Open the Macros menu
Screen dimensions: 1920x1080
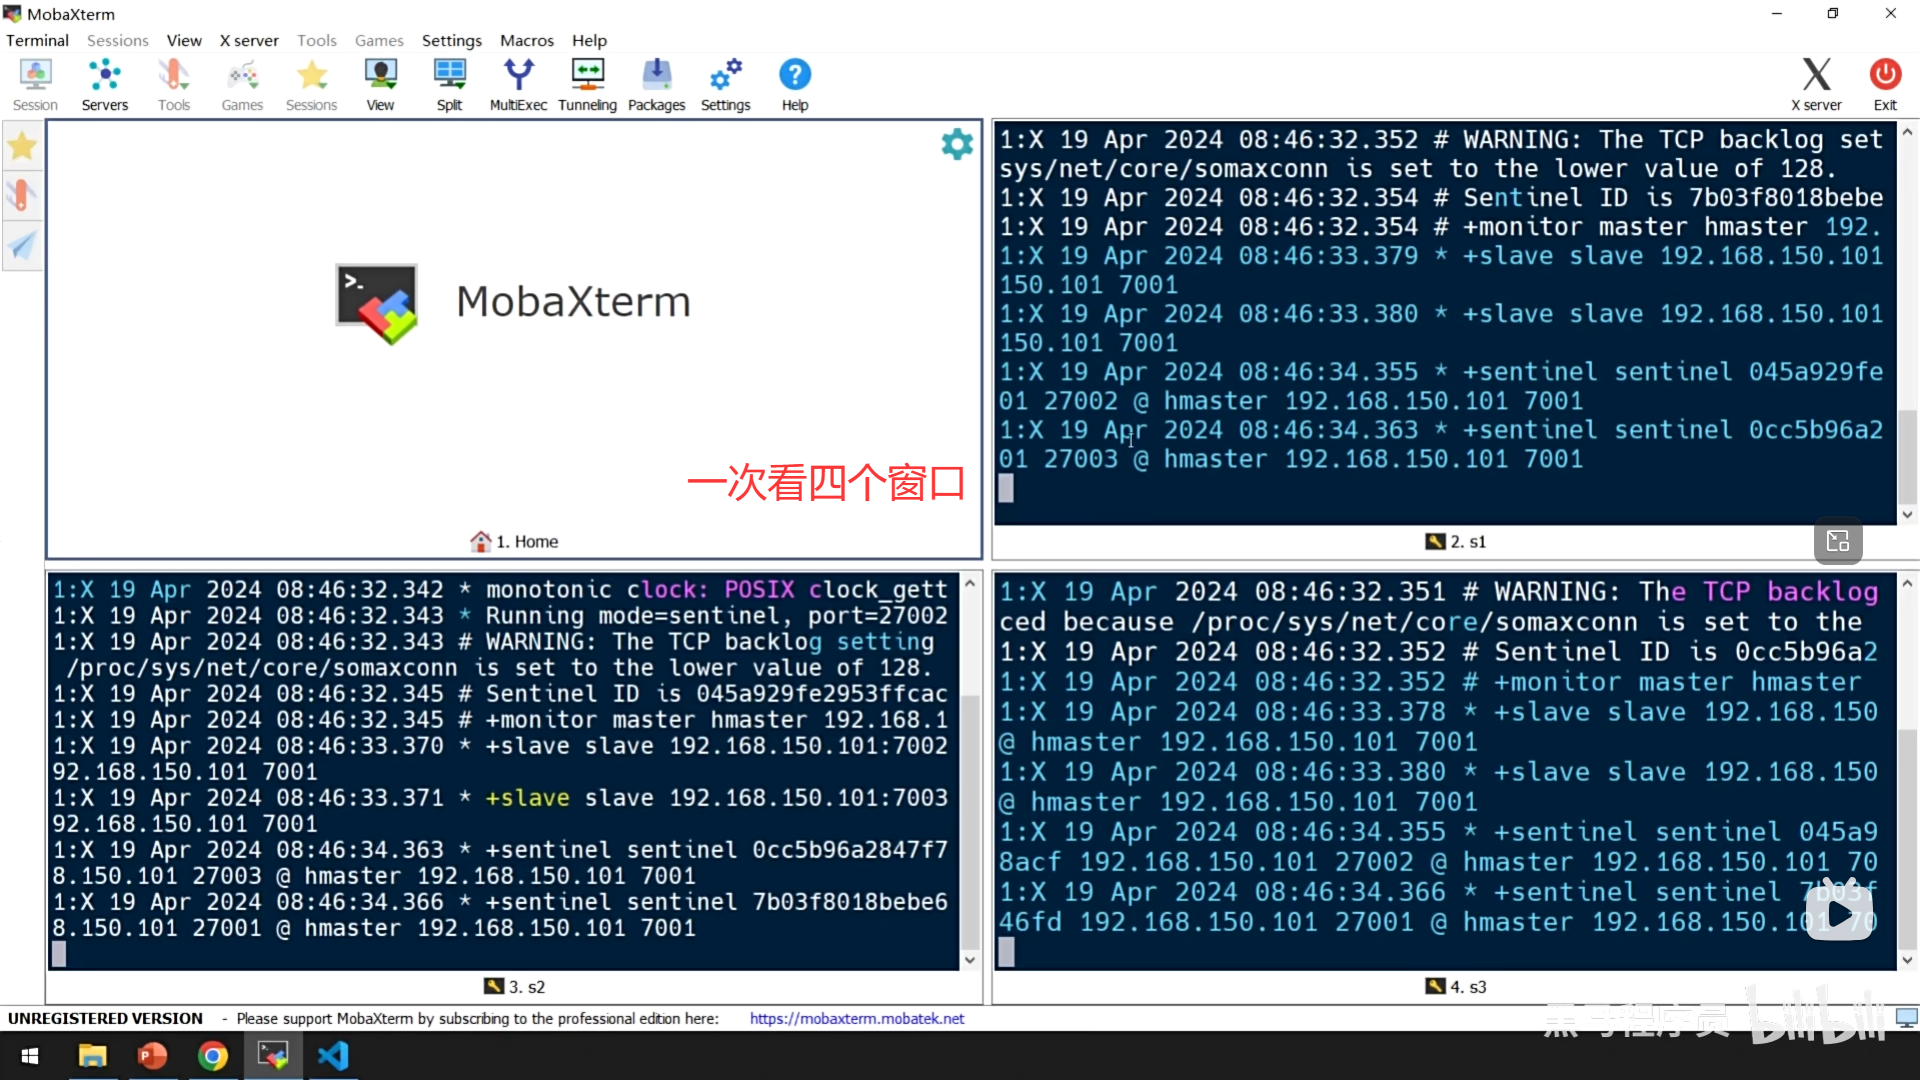click(526, 41)
